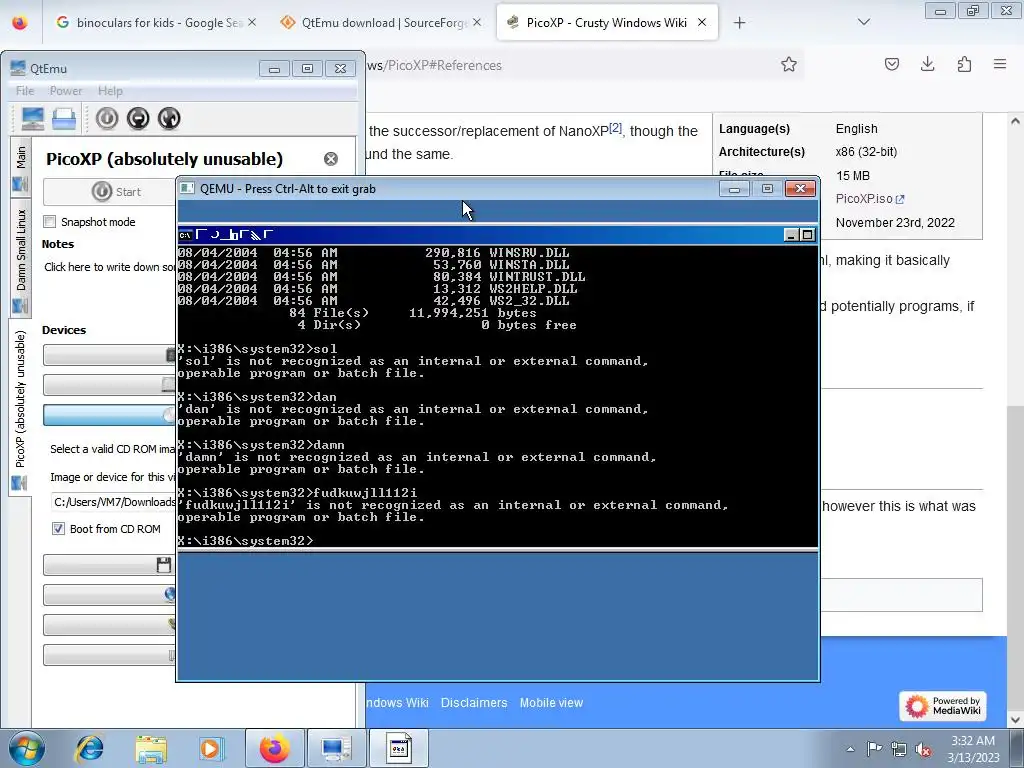
Task: Click the muted volume tray icon
Action: point(923,749)
